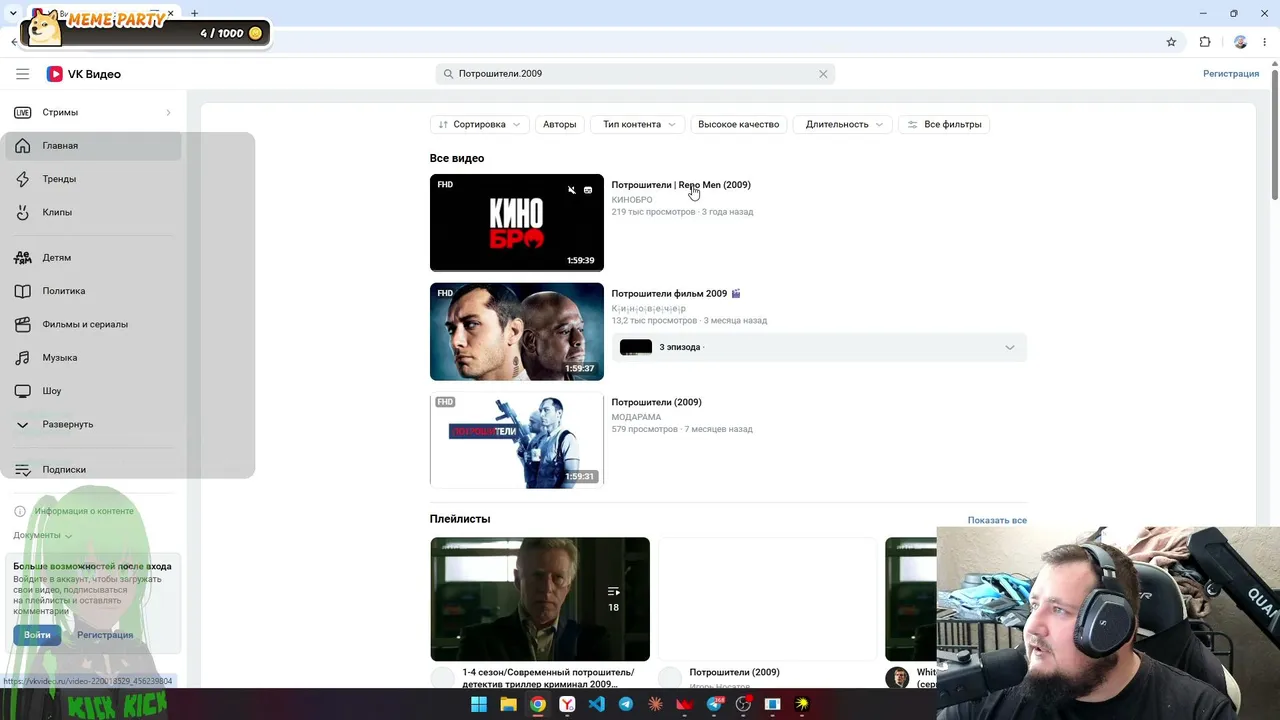1280x720 pixels.
Task: Open the Chrome profile avatar
Action: [1240, 42]
